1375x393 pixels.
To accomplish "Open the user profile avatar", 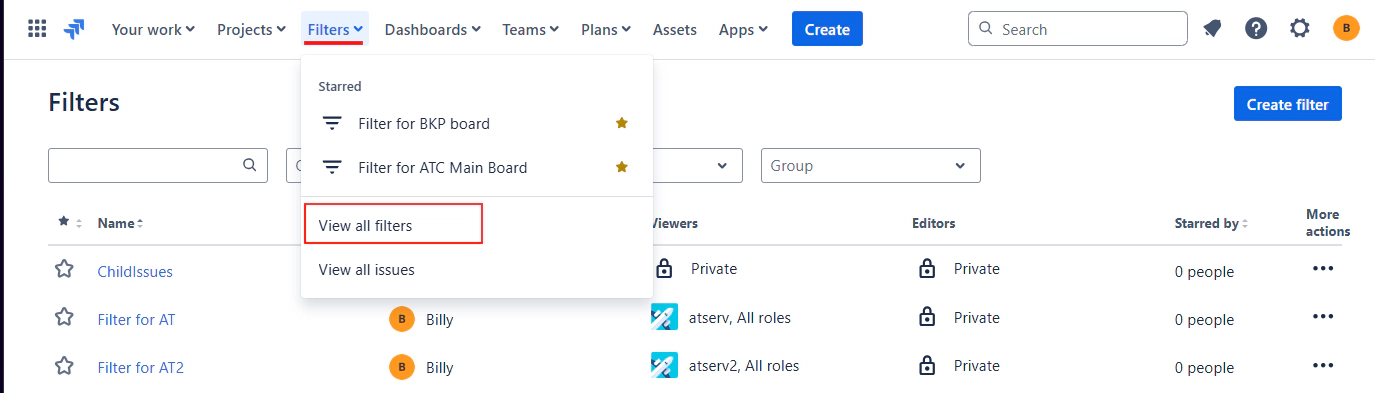I will click(1346, 29).
